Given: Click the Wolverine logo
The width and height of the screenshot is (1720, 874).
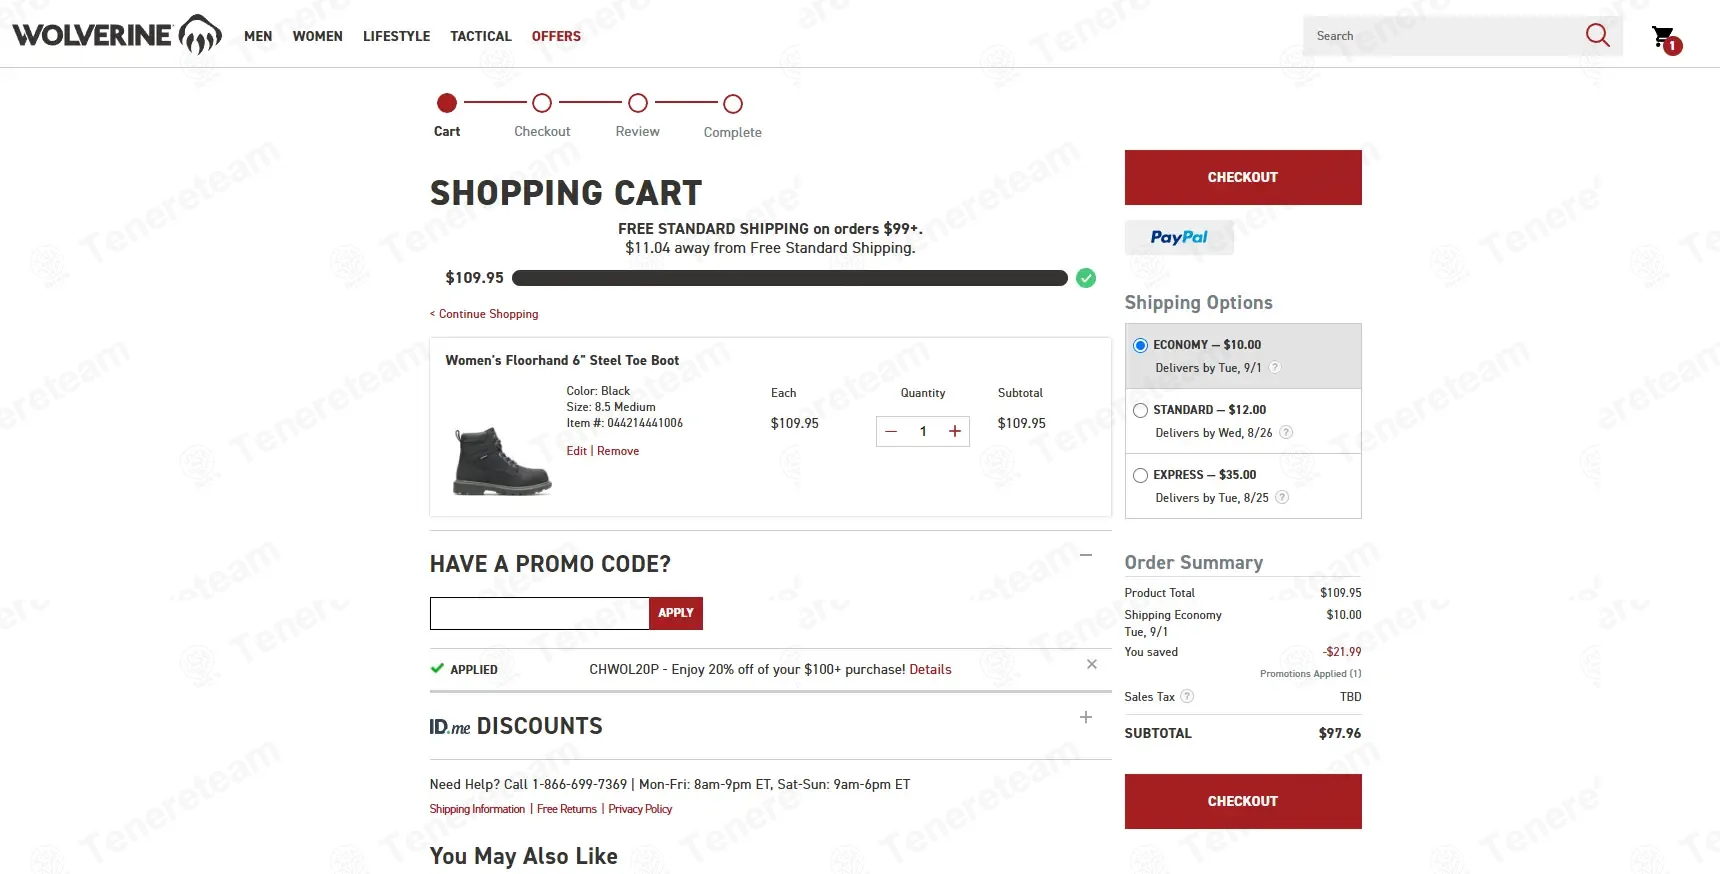Looking at the screenshot, I should click(x=117, y=35).
